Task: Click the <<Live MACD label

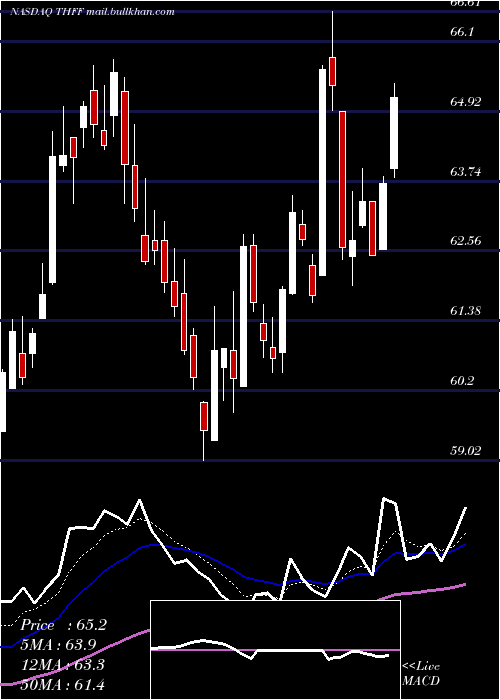Action: pyautogui.click(x=421, y=673)
